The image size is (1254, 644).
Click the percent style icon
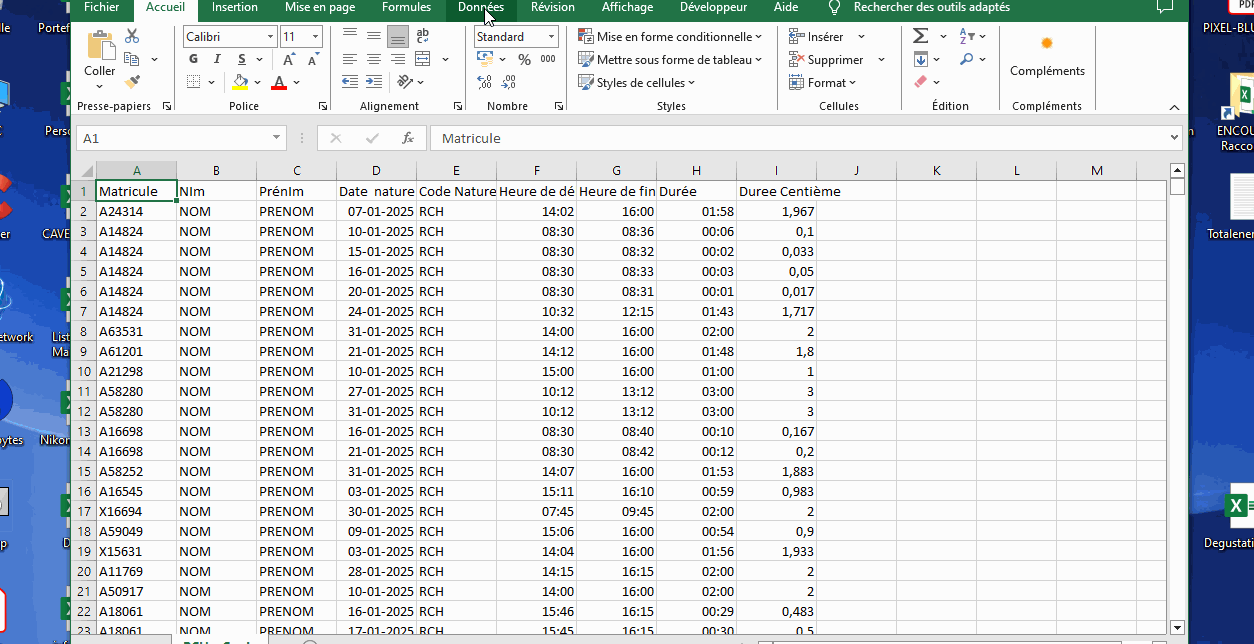point(524,60)
